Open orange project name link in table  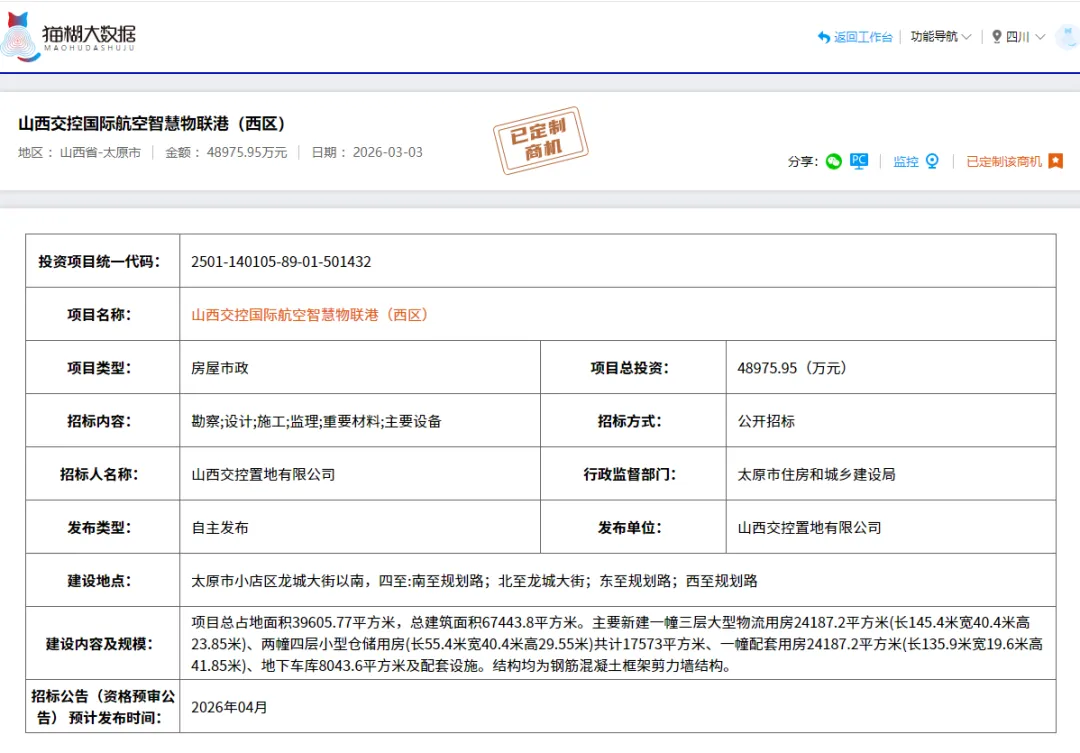[x=309, y=315]
